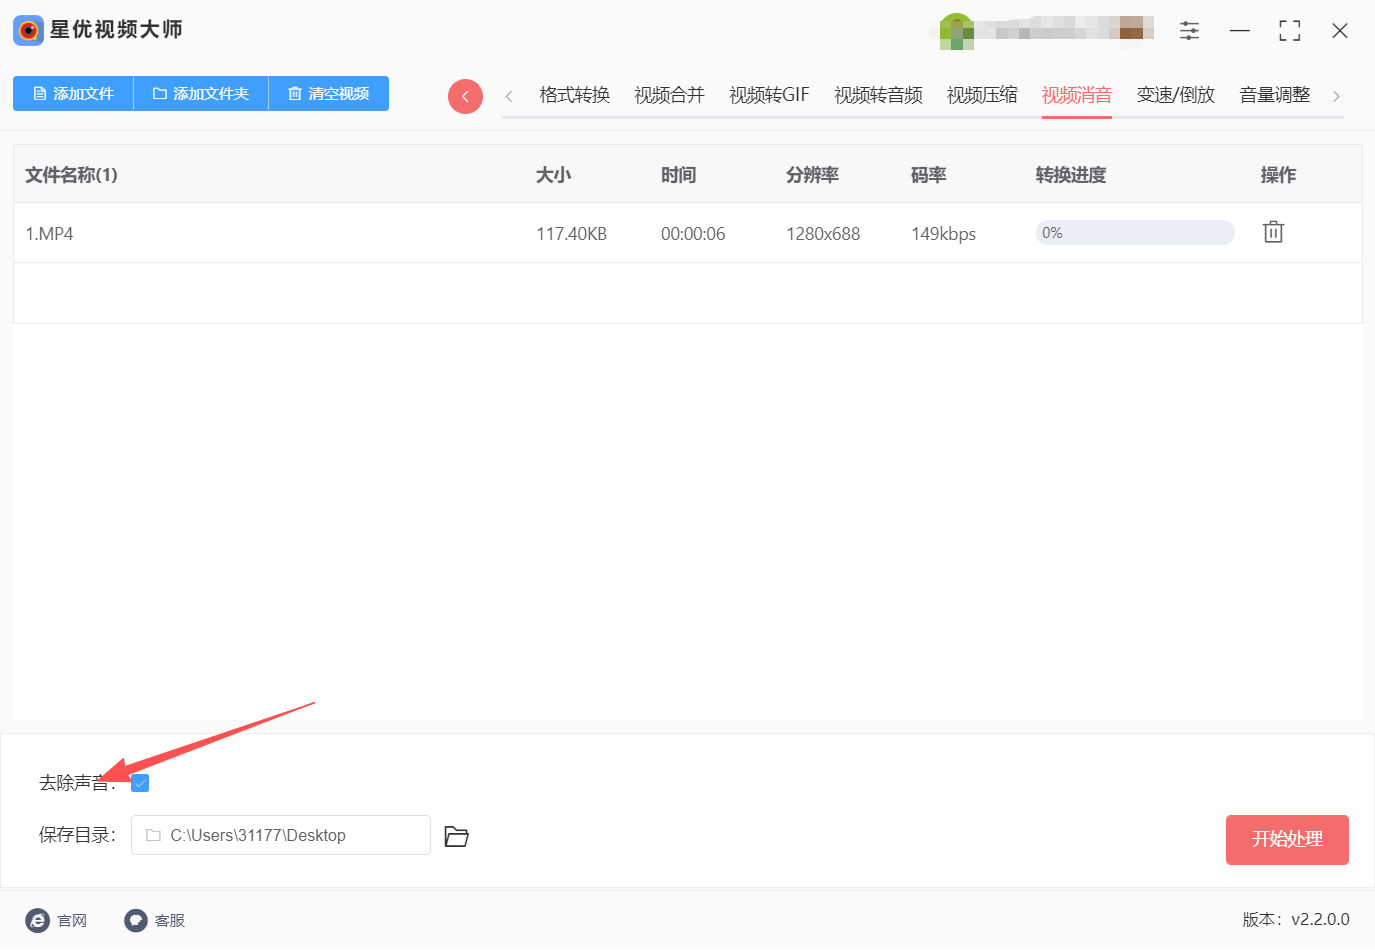This screenshot has width=1375, height=950.
Task: Click the 0% conversion progress bar
Action: tap(1135, 232)
